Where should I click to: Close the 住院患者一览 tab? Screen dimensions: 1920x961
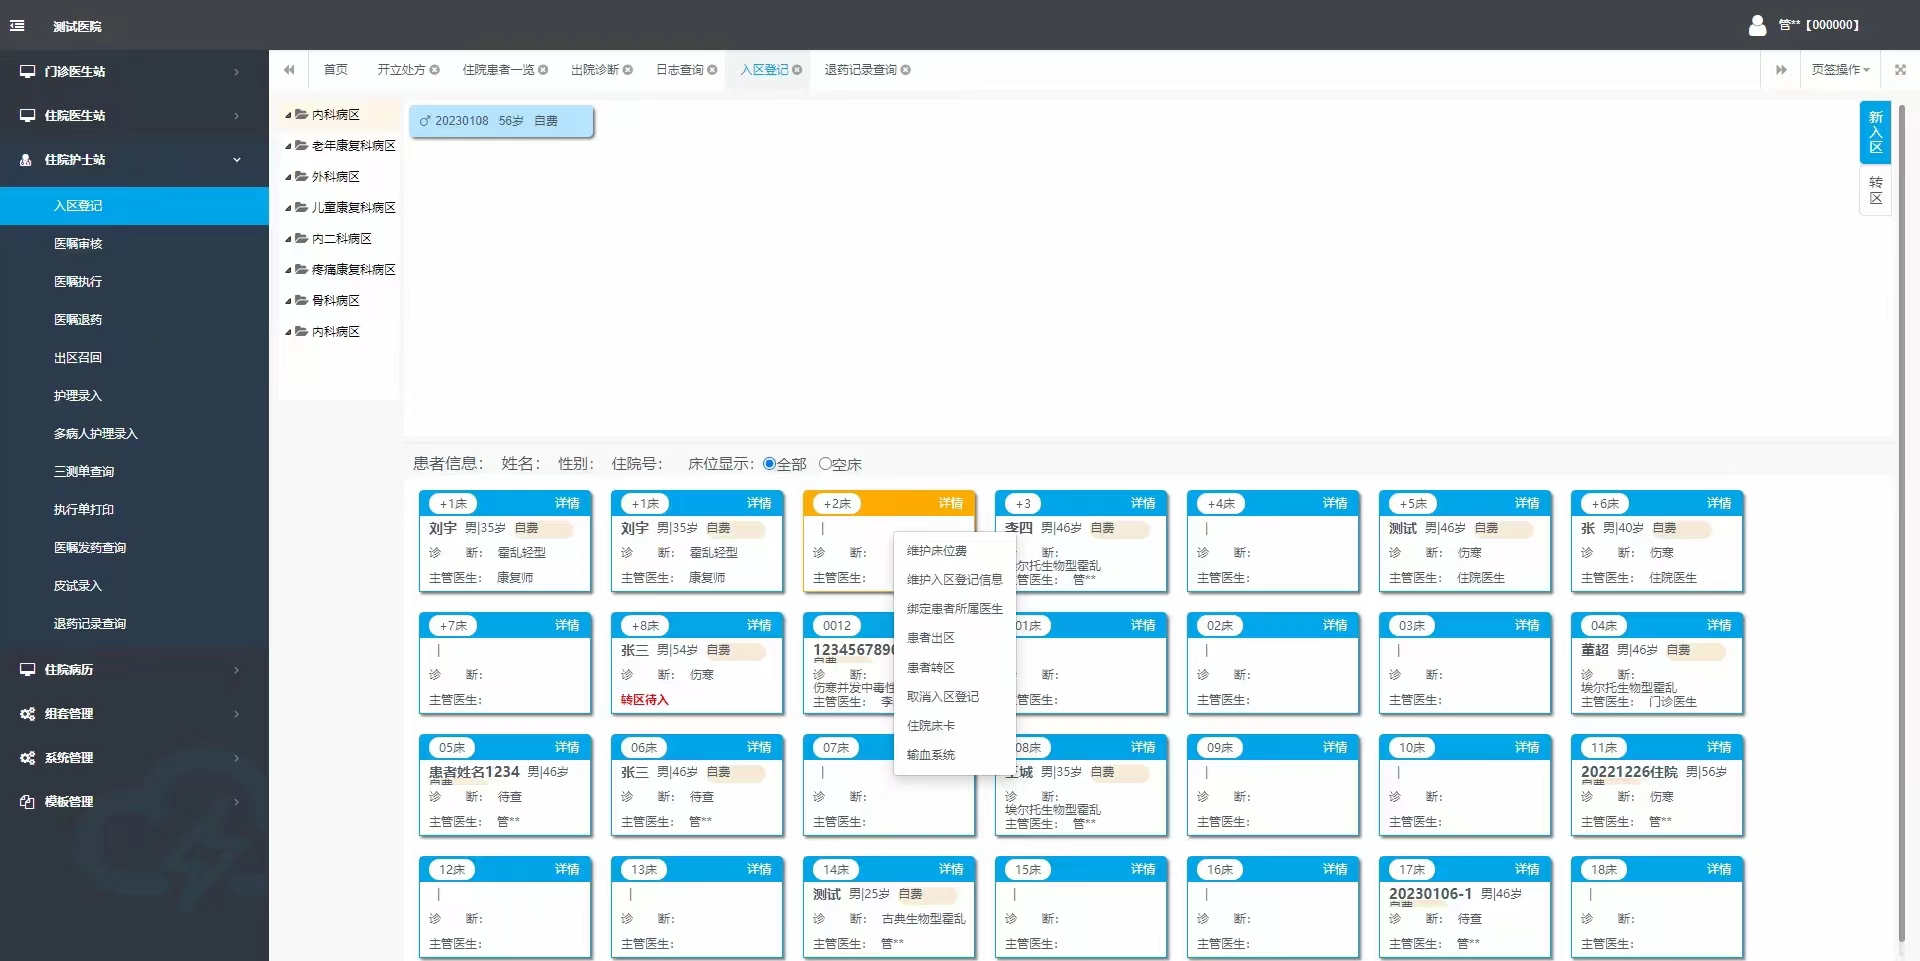[x=543, y=70]
